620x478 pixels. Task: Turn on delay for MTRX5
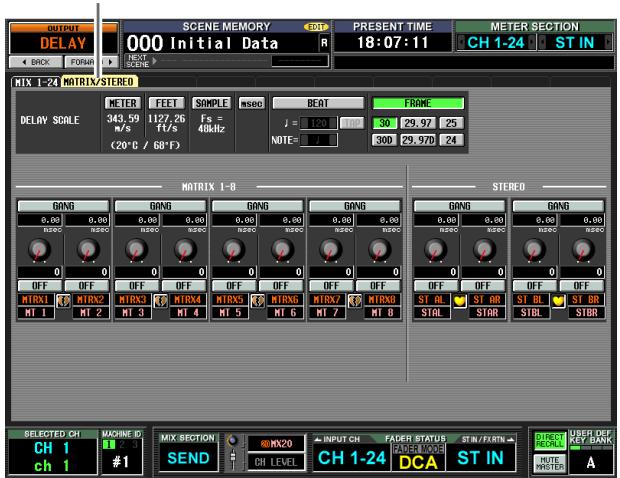point(234,285)
